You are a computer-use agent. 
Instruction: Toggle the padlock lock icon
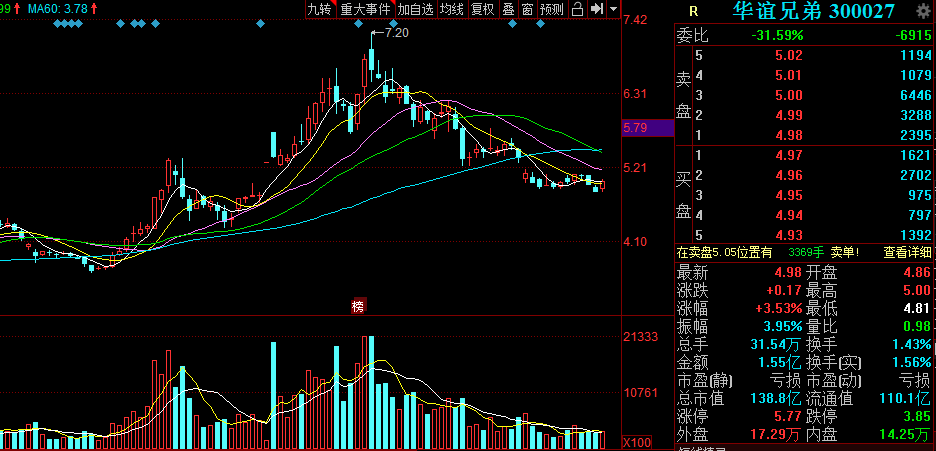[x=577, y=9]
